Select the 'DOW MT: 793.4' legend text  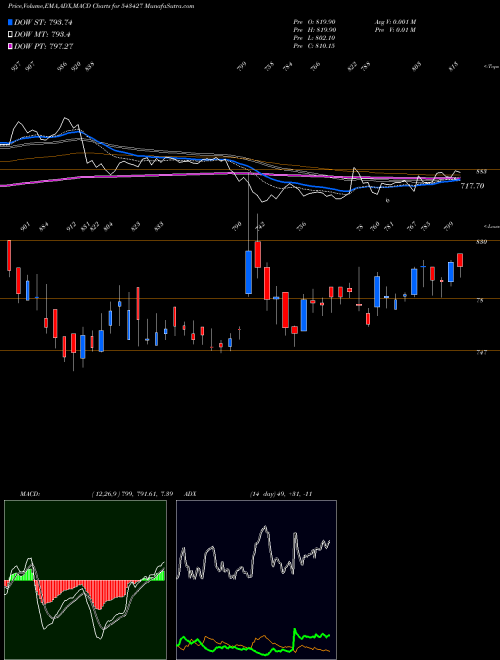click(x=43, y=34)
